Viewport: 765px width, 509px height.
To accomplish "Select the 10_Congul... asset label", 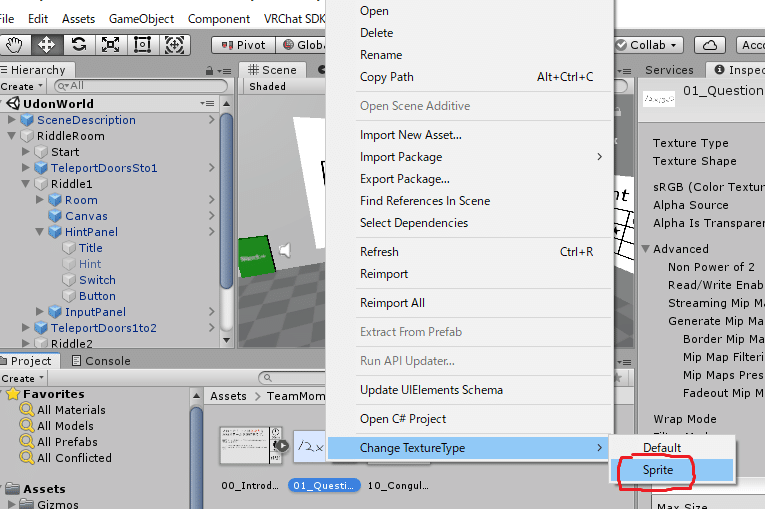I will click(x=398, y=486).
